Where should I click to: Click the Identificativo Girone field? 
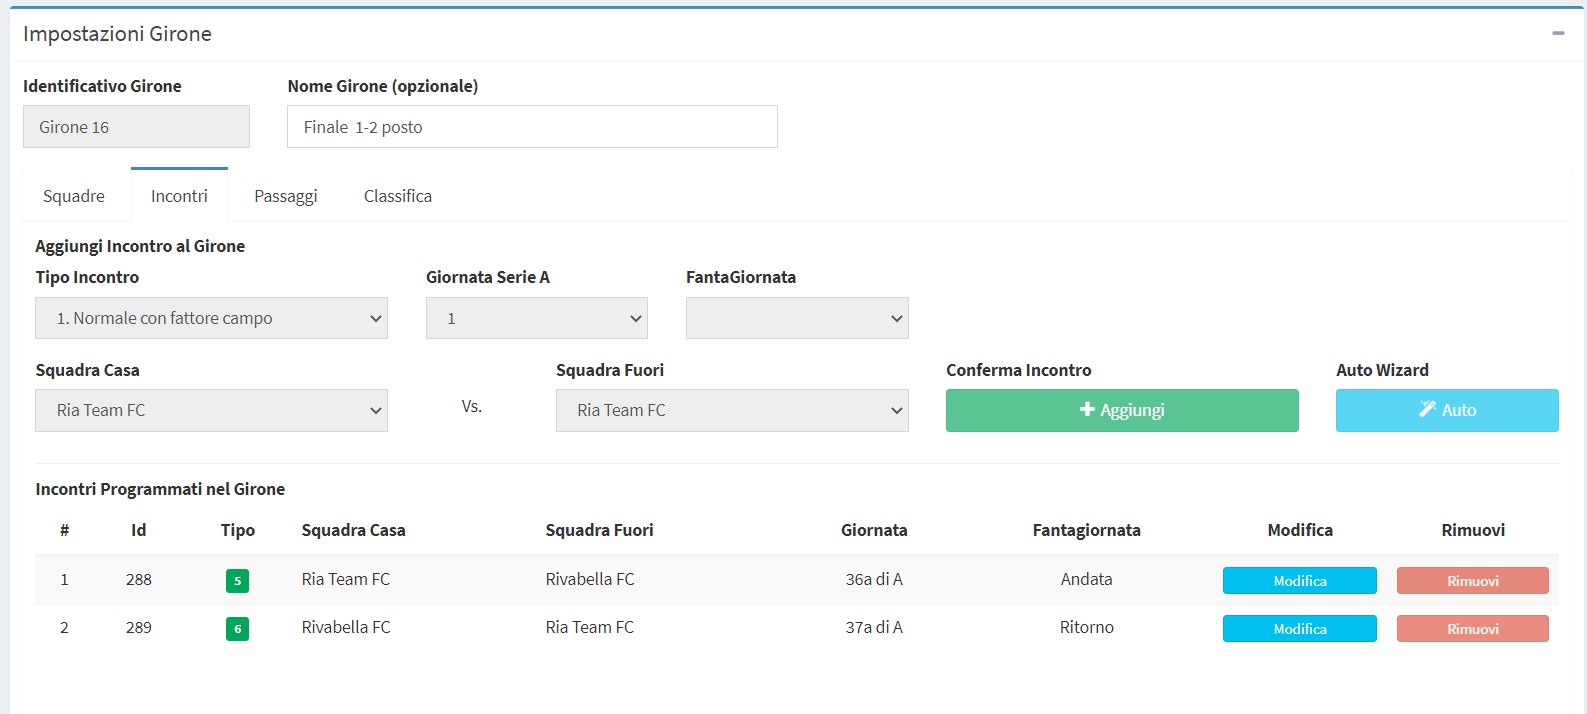[136, 127]
